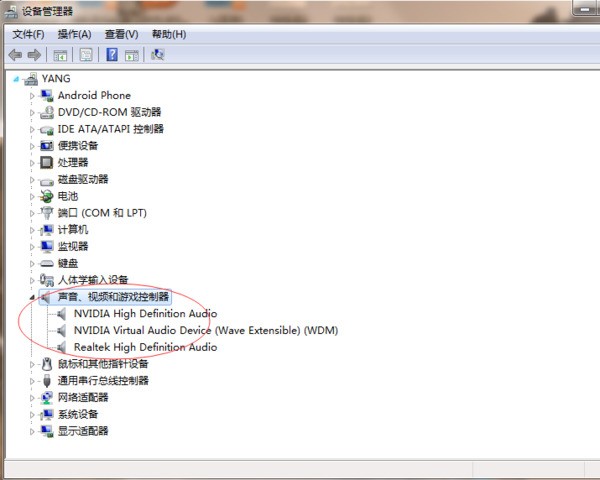Open the 文件(F) menu
Viewport: 600px width, 480px height.
coord(28,34)
